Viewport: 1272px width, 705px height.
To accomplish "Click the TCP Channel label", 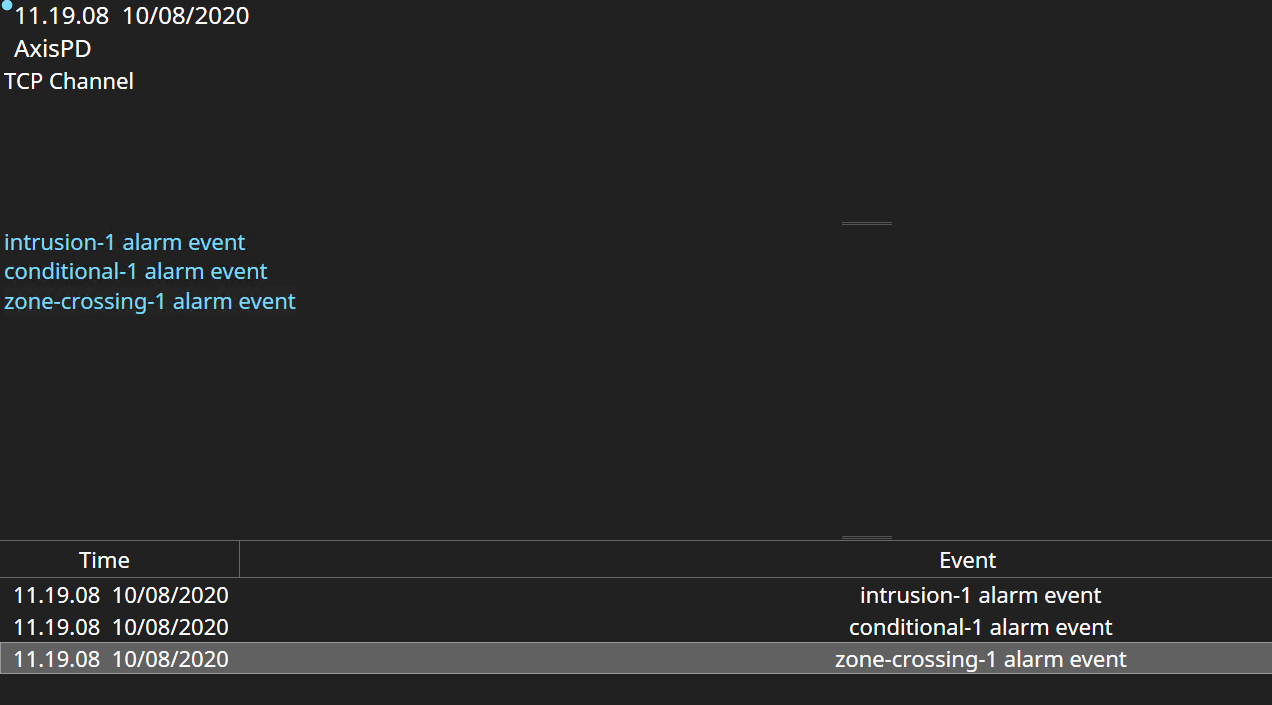I will click(x=69, y=82).
